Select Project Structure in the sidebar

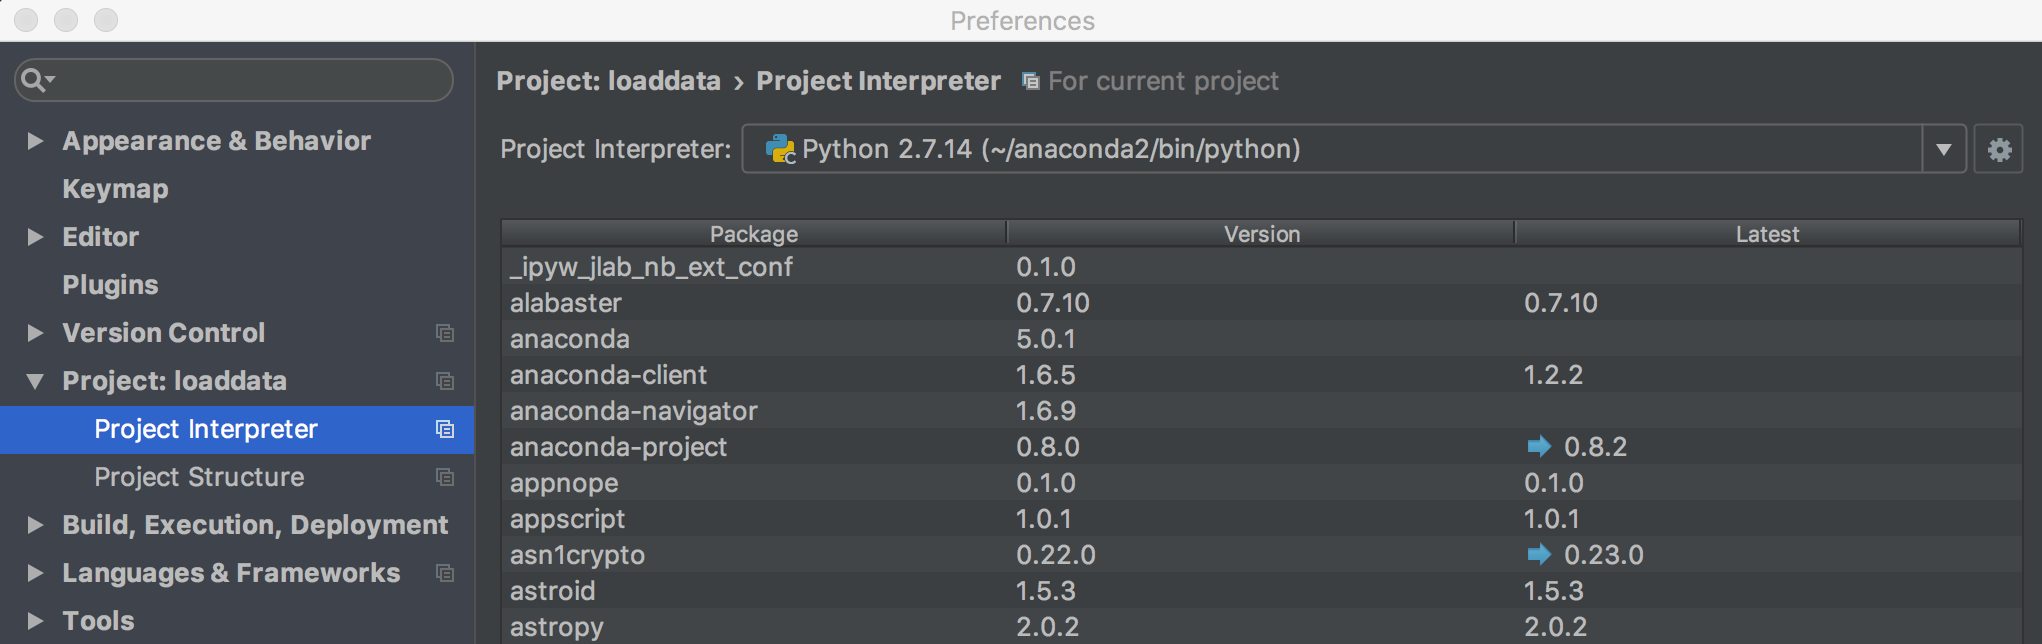pos(199,477)
